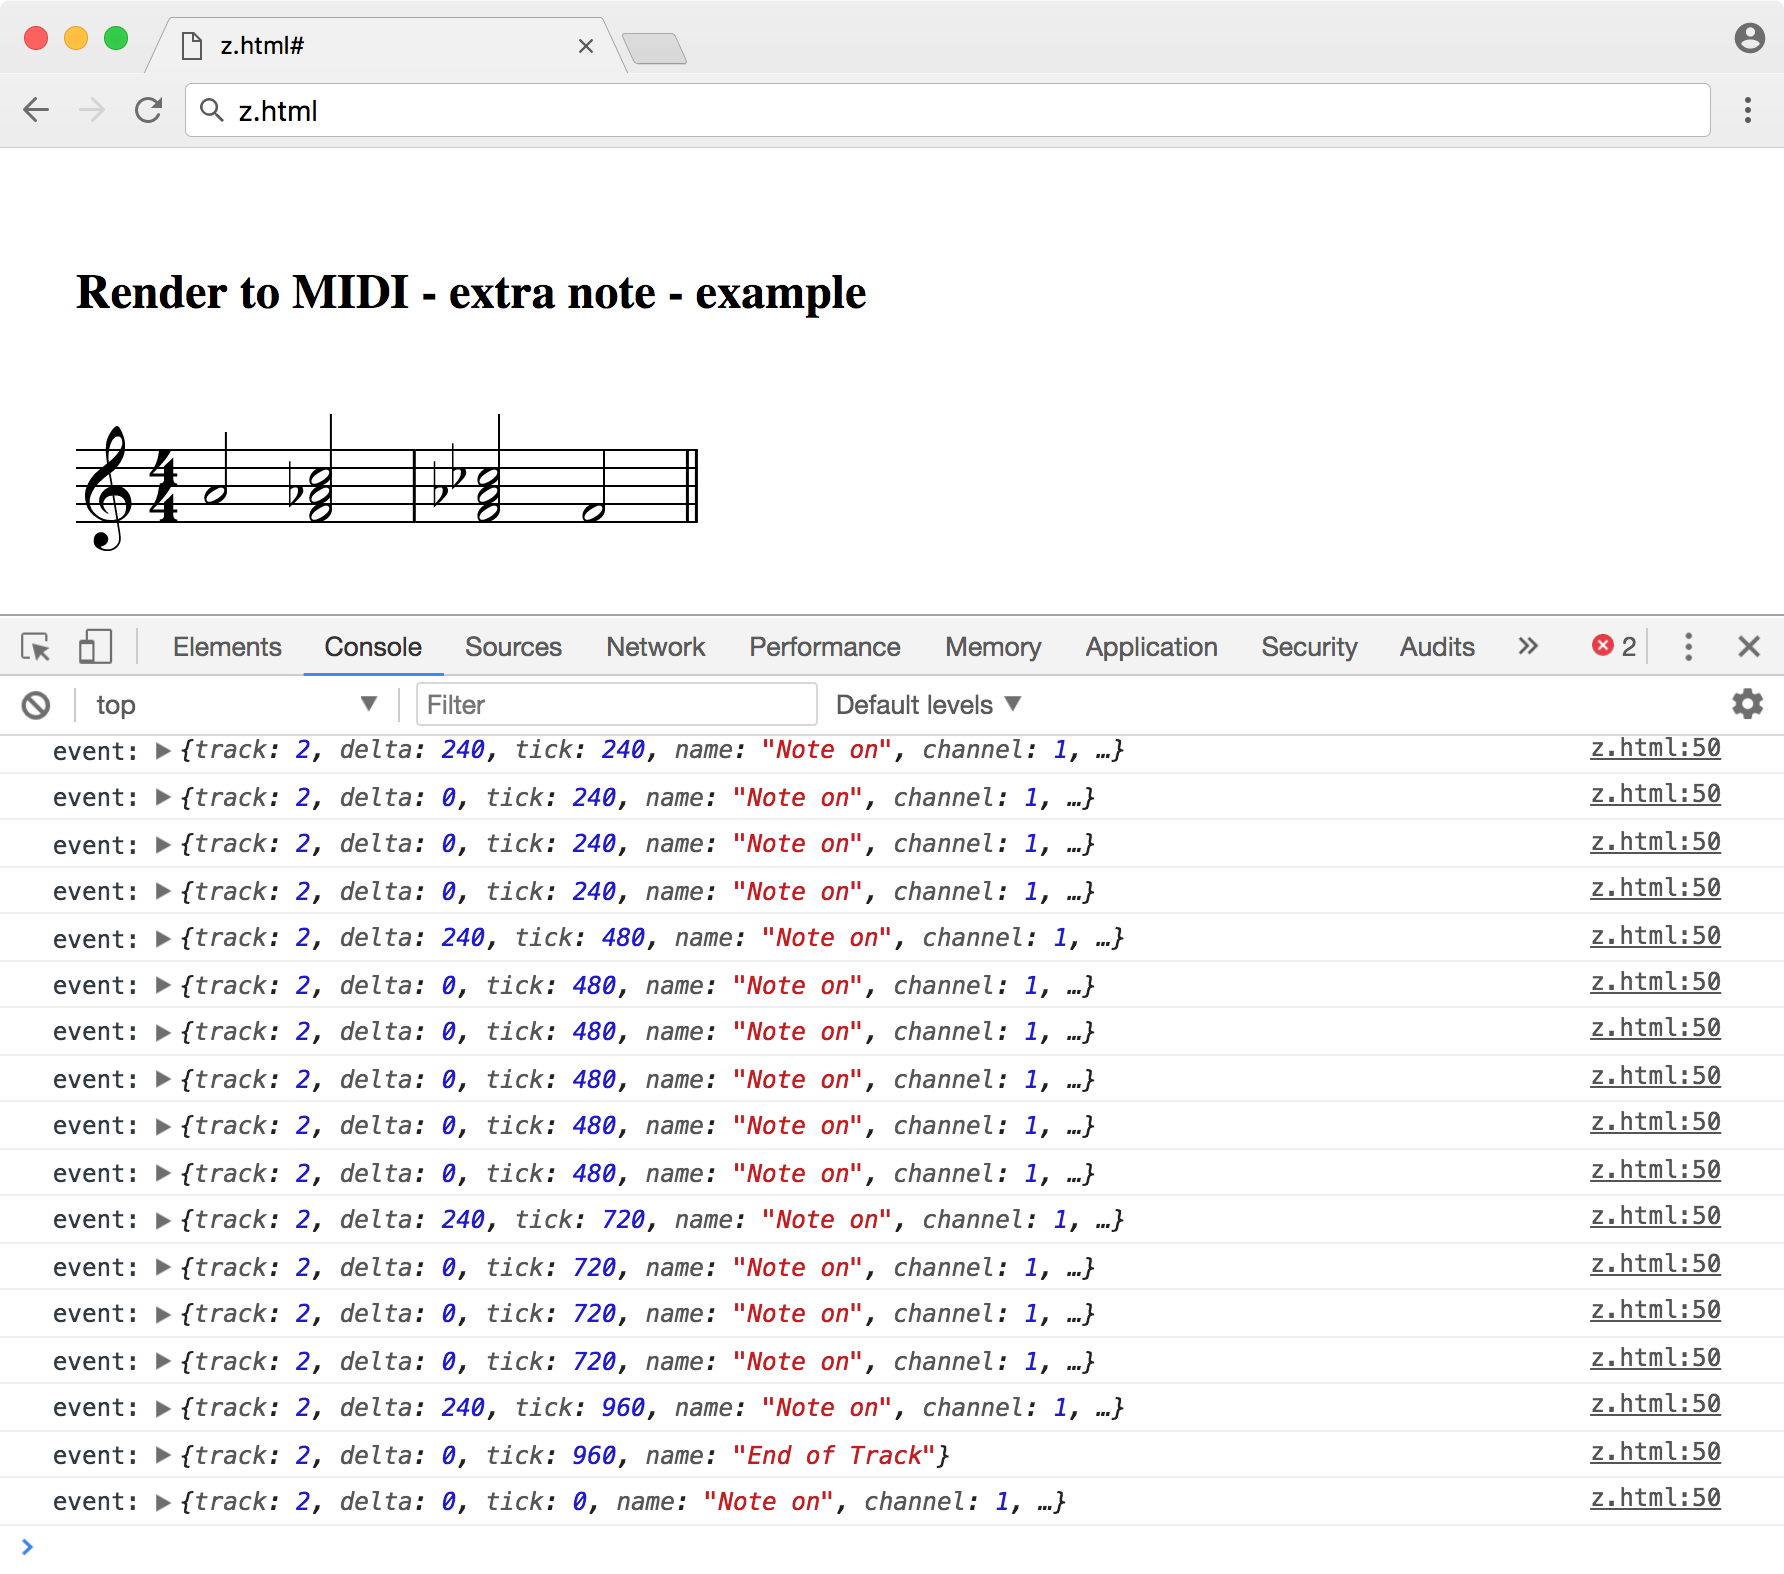Screen dimensions: 1784x1574
Task: Switch to the Sources panel
Action: tap(513, 647)
